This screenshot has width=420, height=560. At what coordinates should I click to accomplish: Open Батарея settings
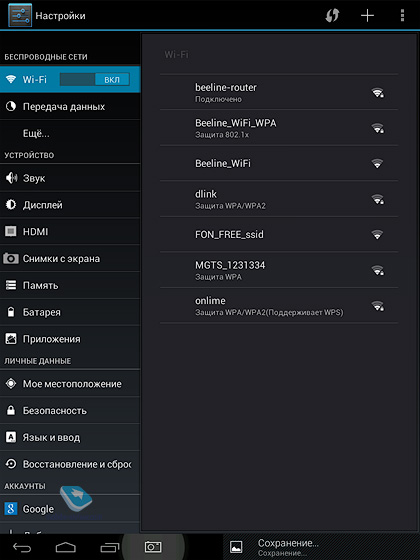pos(70,312)
